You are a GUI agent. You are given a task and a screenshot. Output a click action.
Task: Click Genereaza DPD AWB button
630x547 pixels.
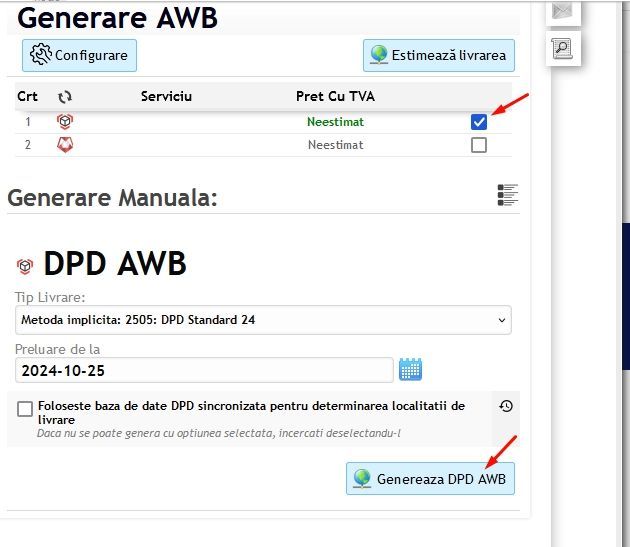pyautogui.click(x=430, y=479)
